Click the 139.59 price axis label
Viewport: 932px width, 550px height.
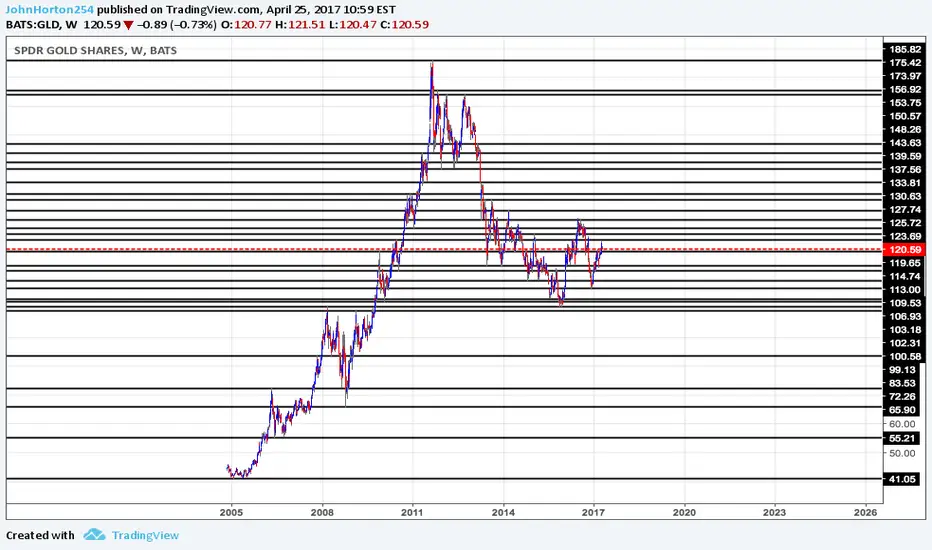click(x=905, y=156)
